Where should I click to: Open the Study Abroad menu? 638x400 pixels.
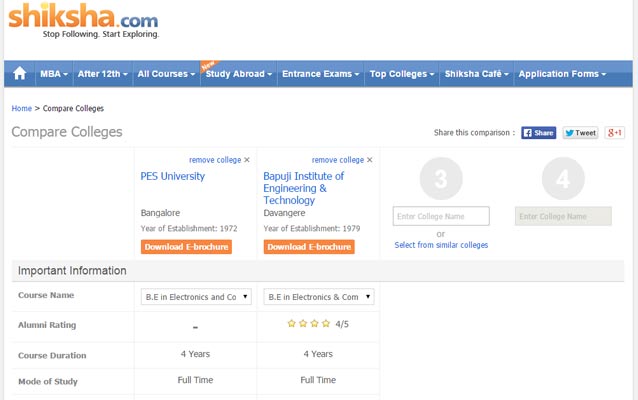[x=239, y=74]
